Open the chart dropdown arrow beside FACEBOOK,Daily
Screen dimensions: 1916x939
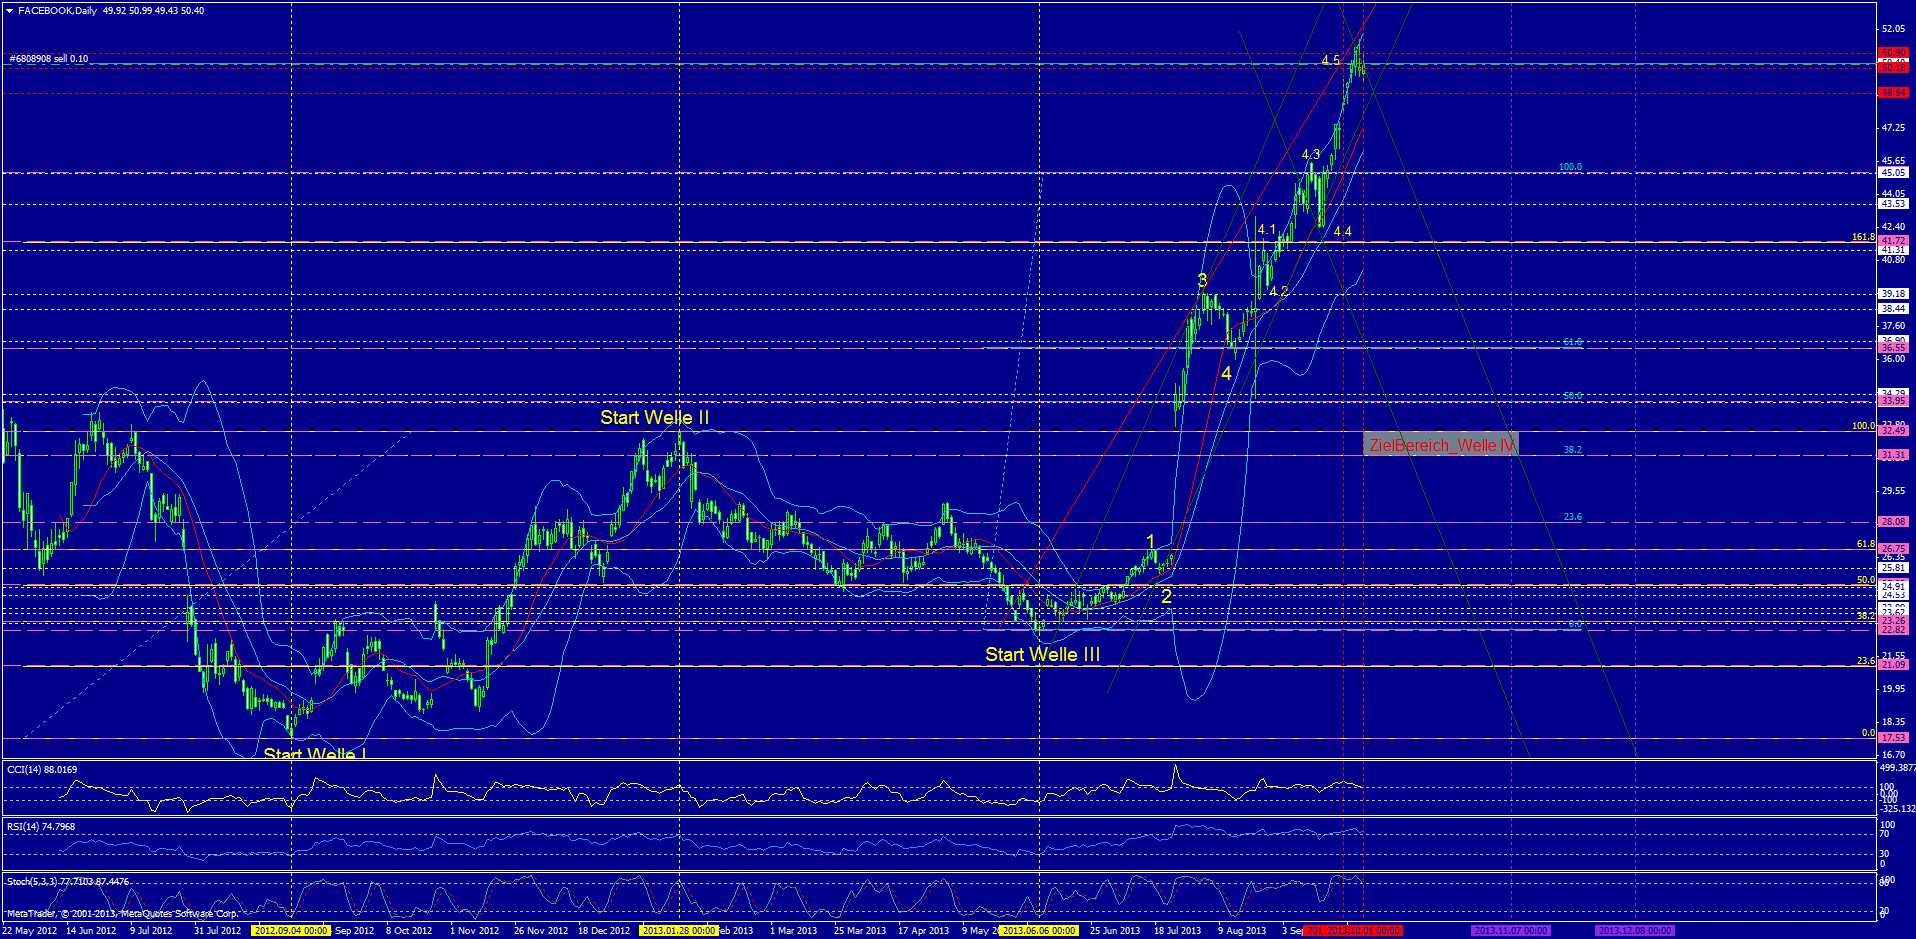[10, 11]
